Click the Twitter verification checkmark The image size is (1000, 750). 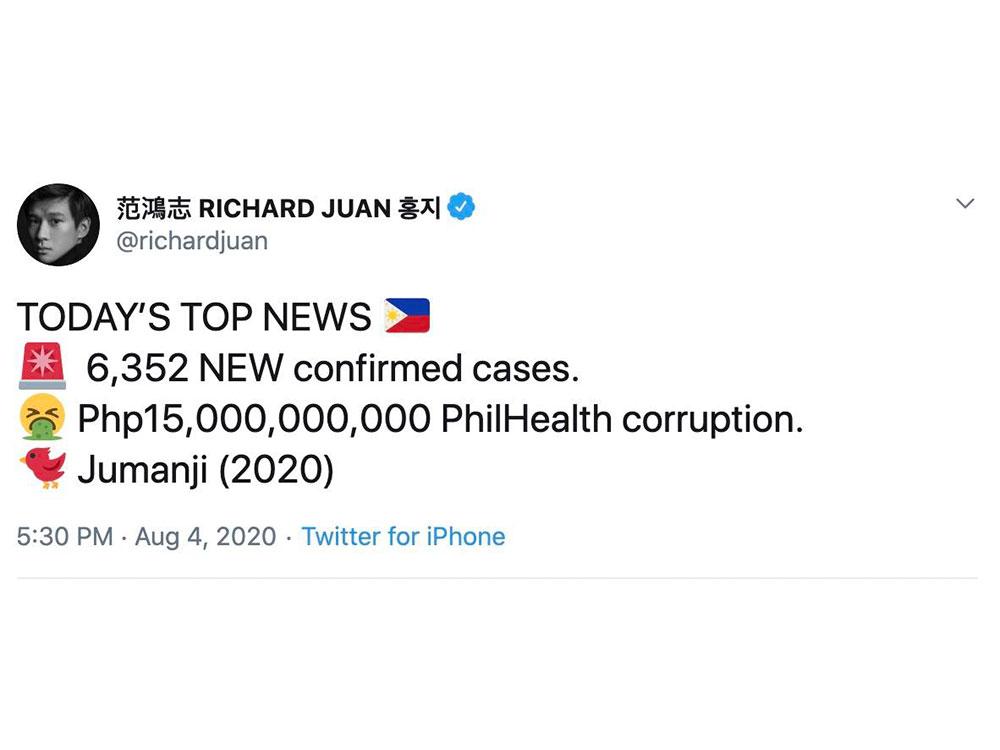click(459, 205)
